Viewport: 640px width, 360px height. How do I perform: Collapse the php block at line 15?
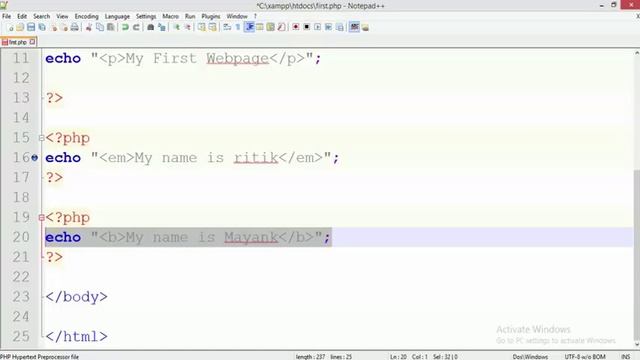point(41,138)
